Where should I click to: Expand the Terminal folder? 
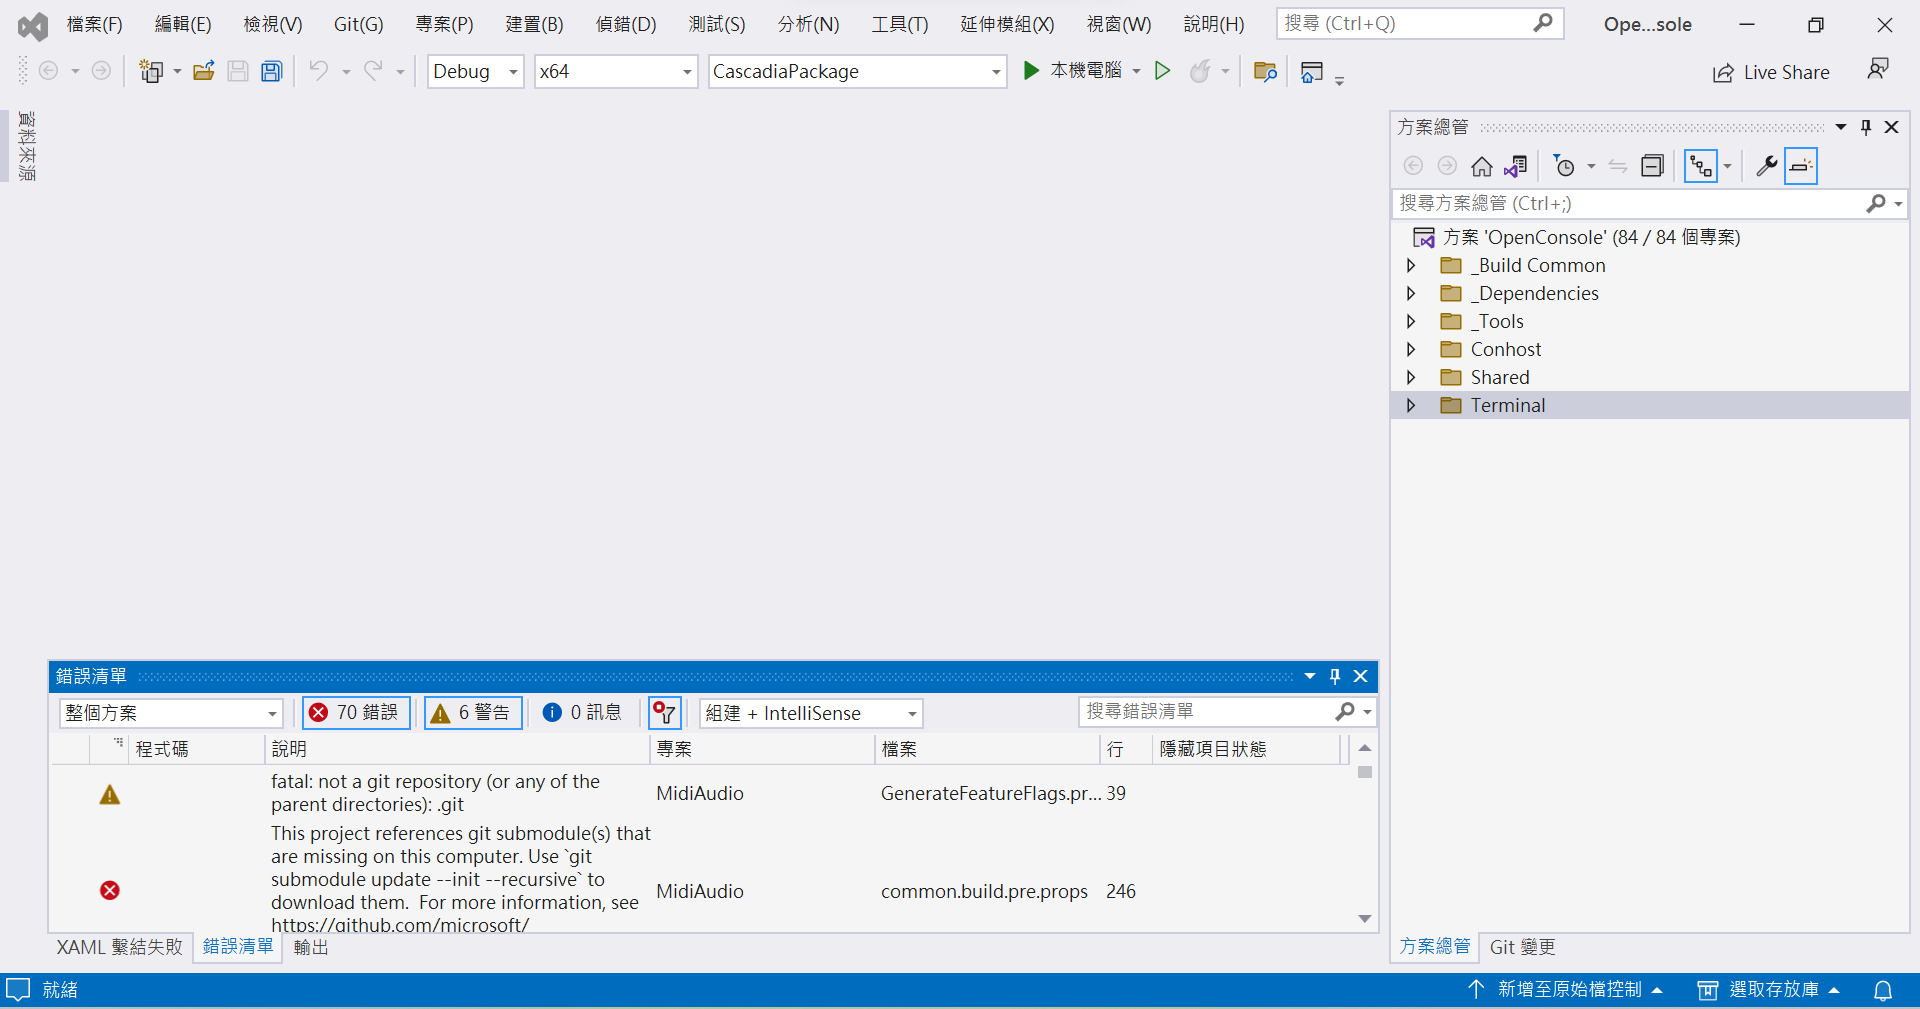(x=1411, y=406)
